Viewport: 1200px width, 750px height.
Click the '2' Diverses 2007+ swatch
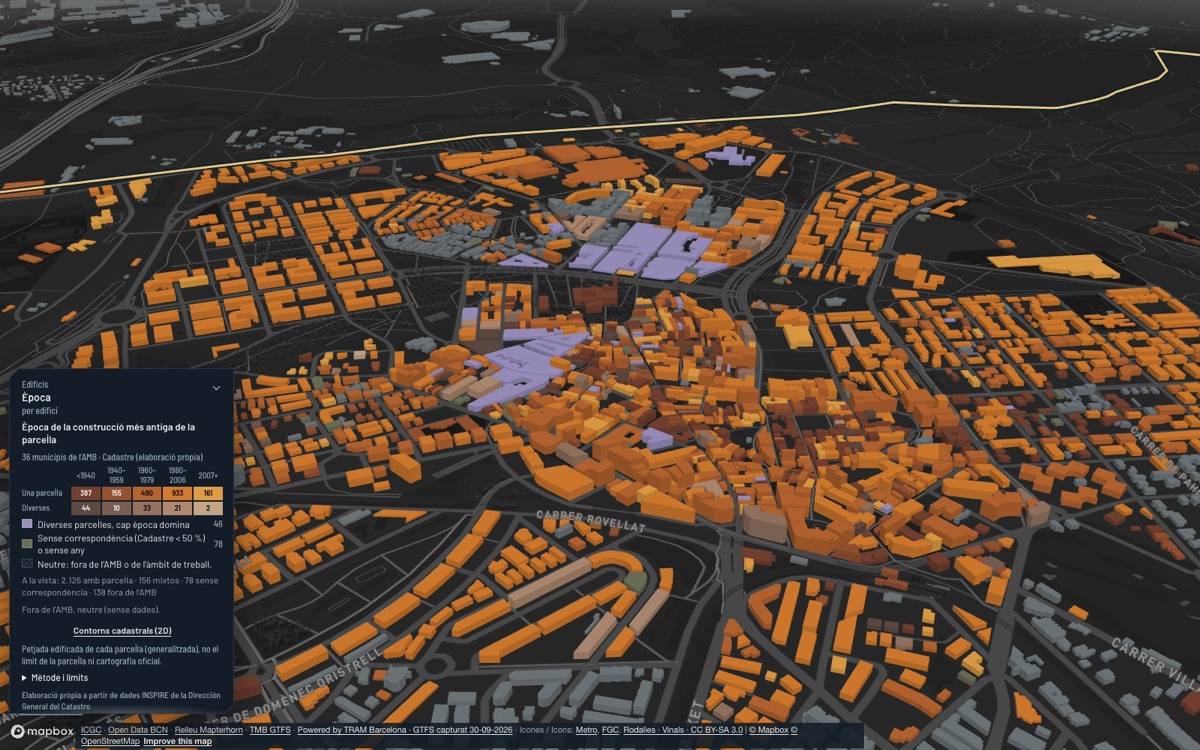[208, 508]
